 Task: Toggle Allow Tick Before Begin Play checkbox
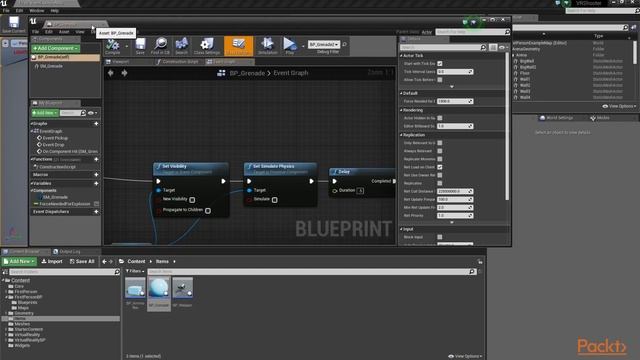point(440,80)
